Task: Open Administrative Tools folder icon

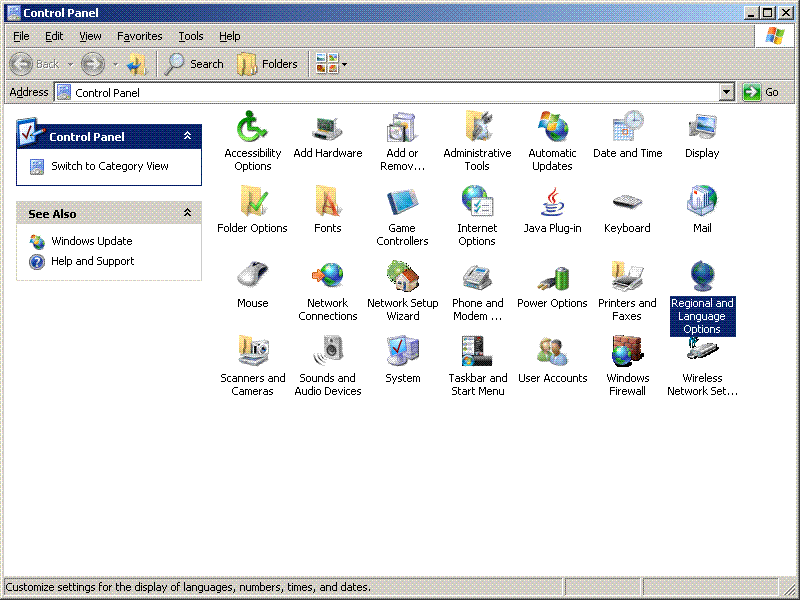Action: point(477,127)
